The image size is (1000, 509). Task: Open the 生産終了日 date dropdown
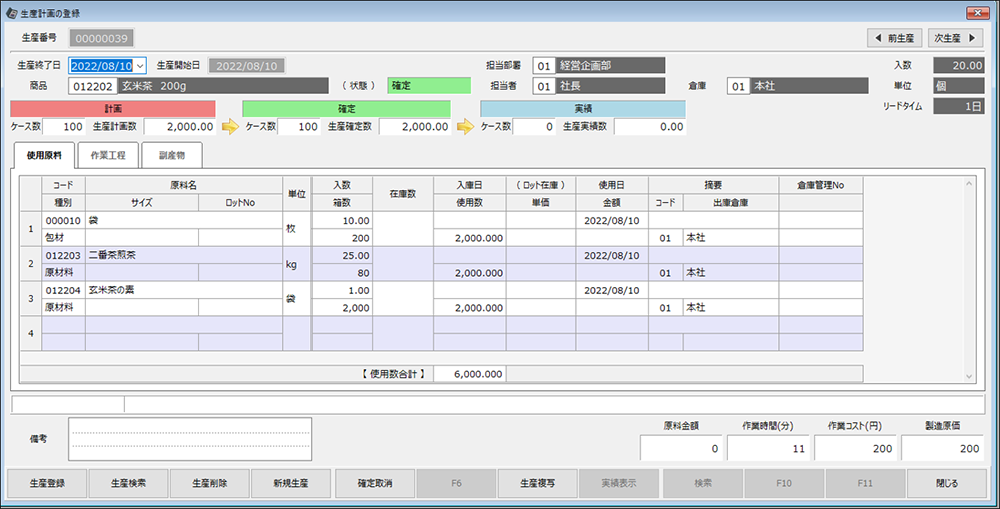[140, 66]
